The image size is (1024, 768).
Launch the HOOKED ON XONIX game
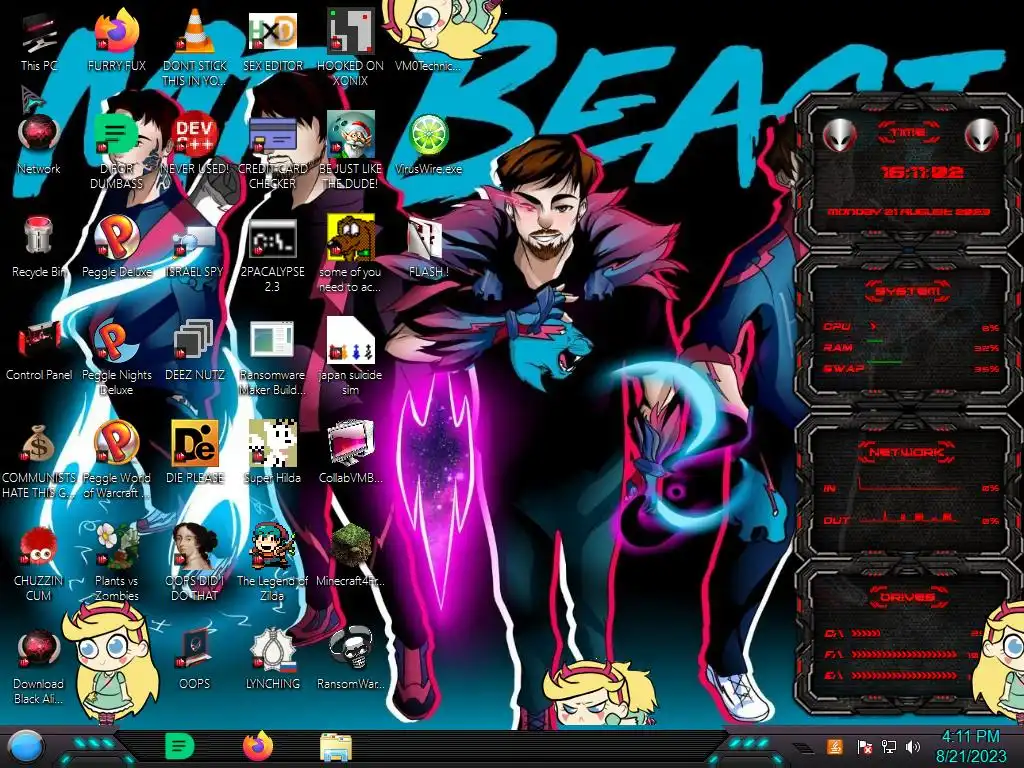[x=350, y=48]
